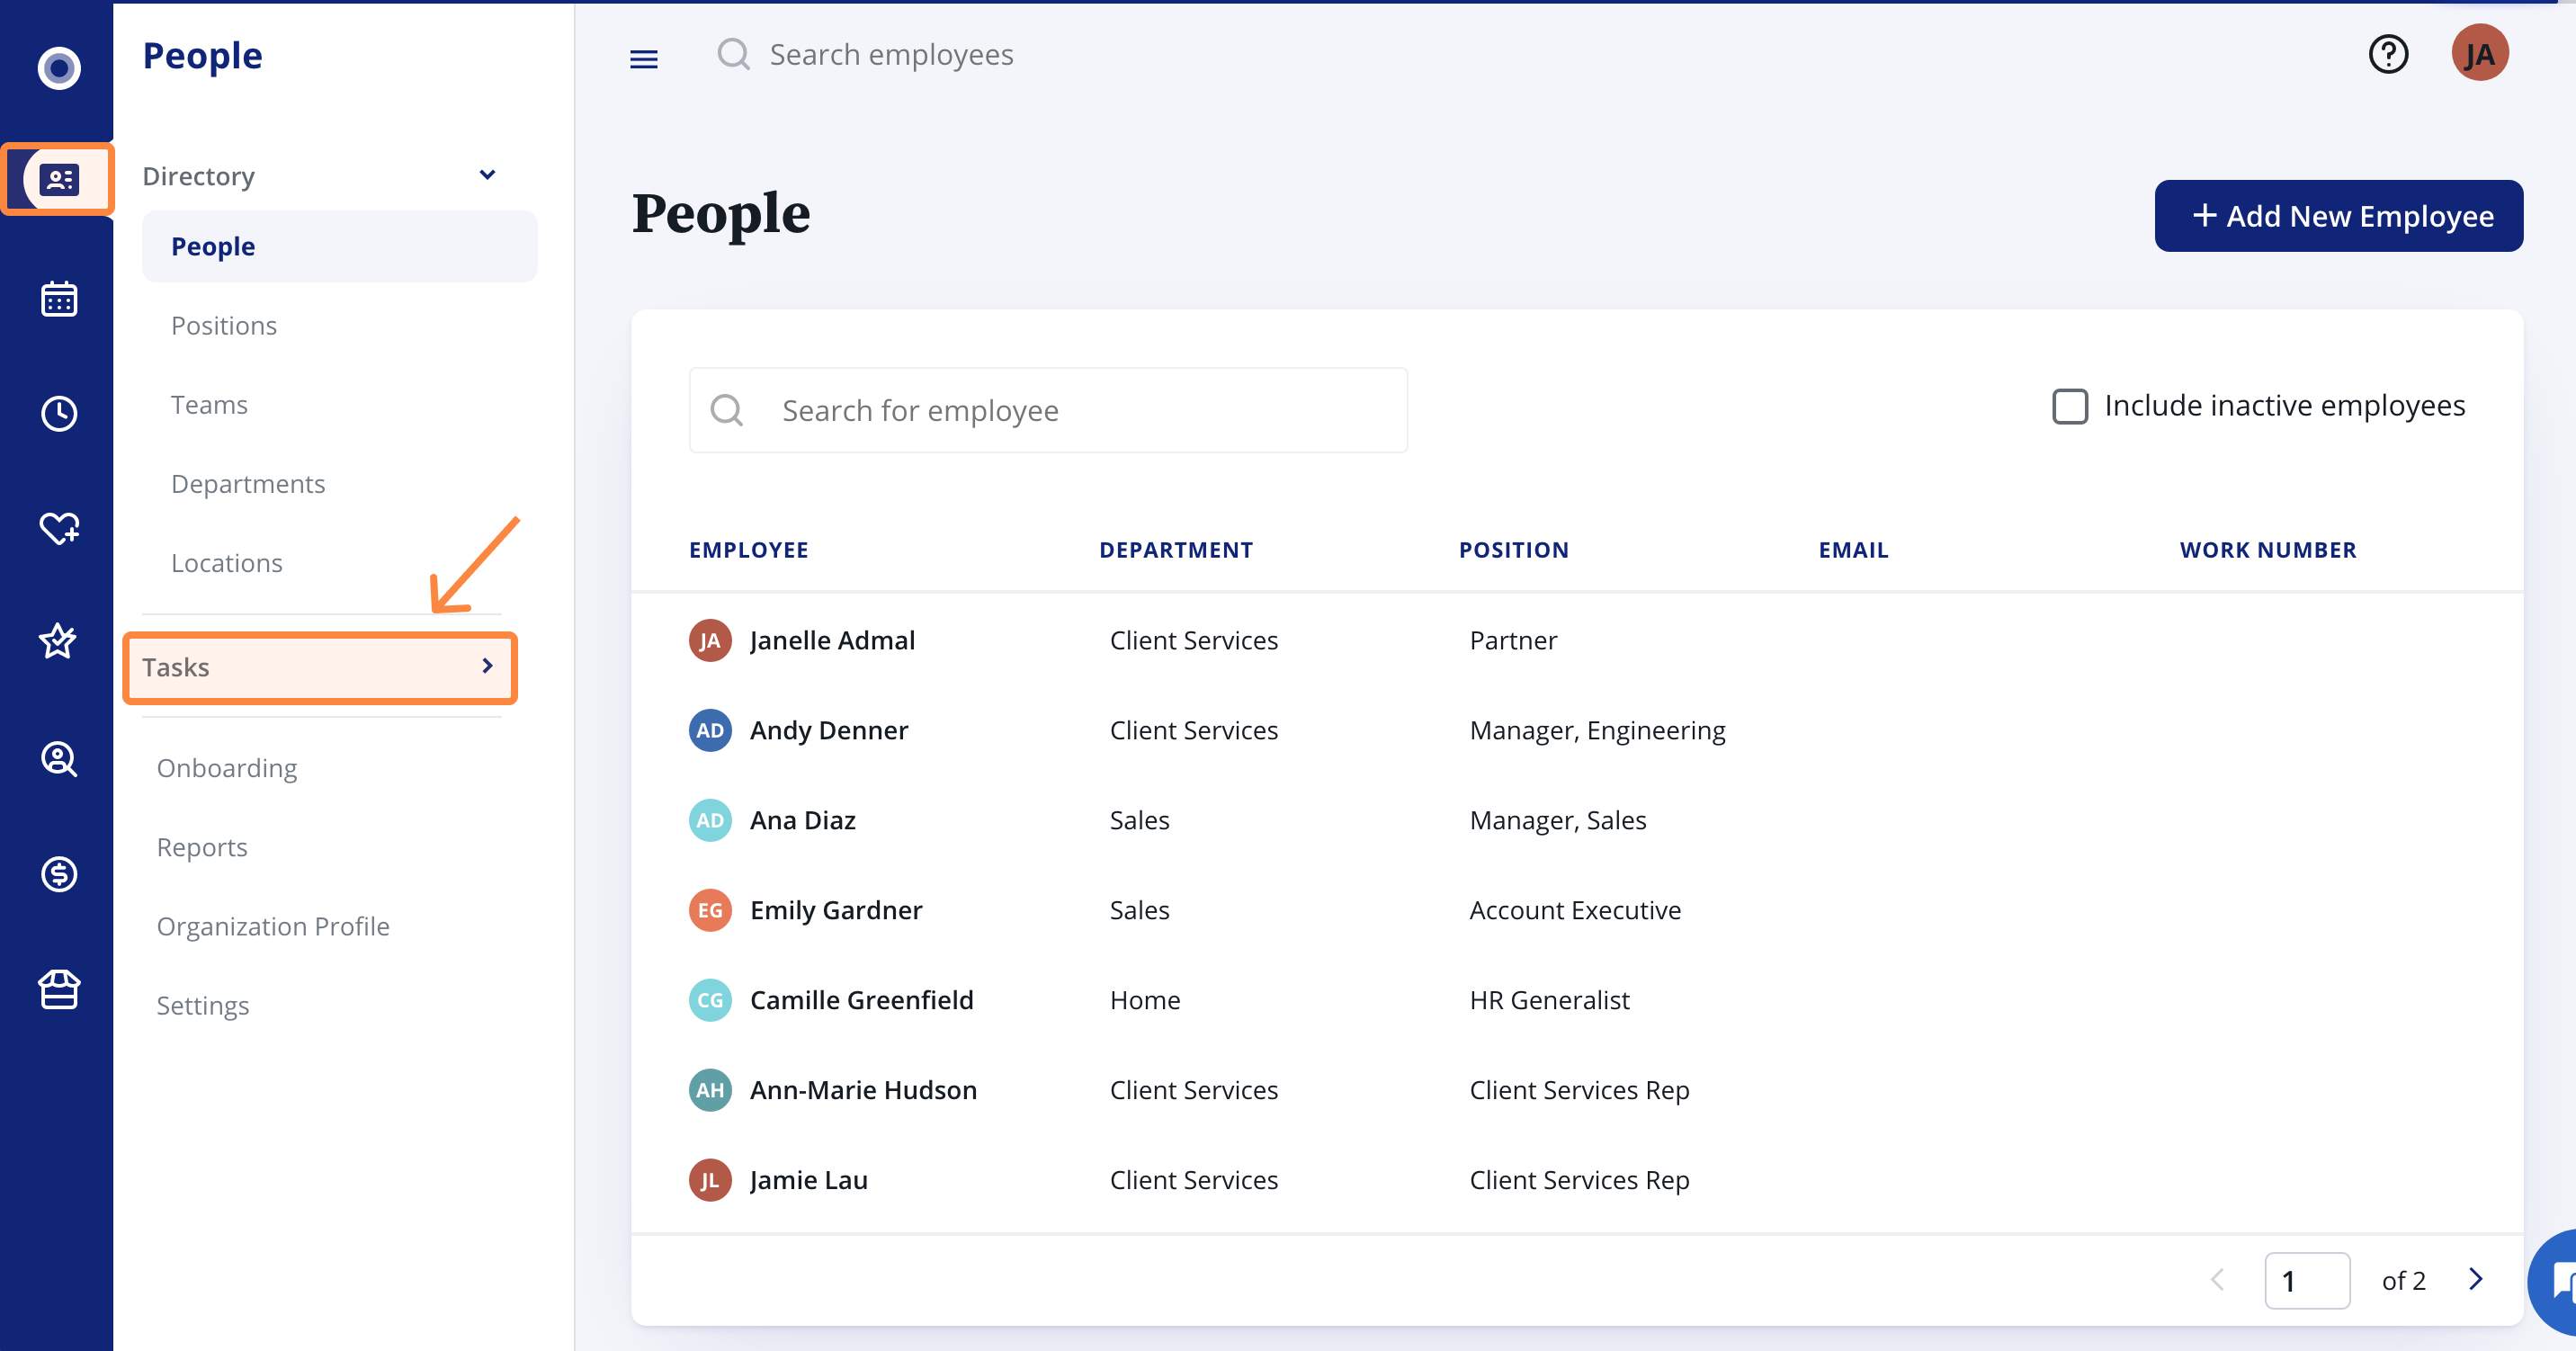
Task: Click Andy Denner's AD avatar
Action: 710,731
